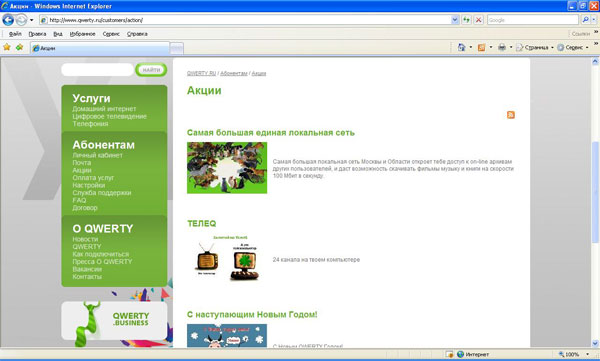The height and width of the screenshot is (361, 600).
Task: Click the search magnifier icon in toolbar
Action: pos(585,20)
